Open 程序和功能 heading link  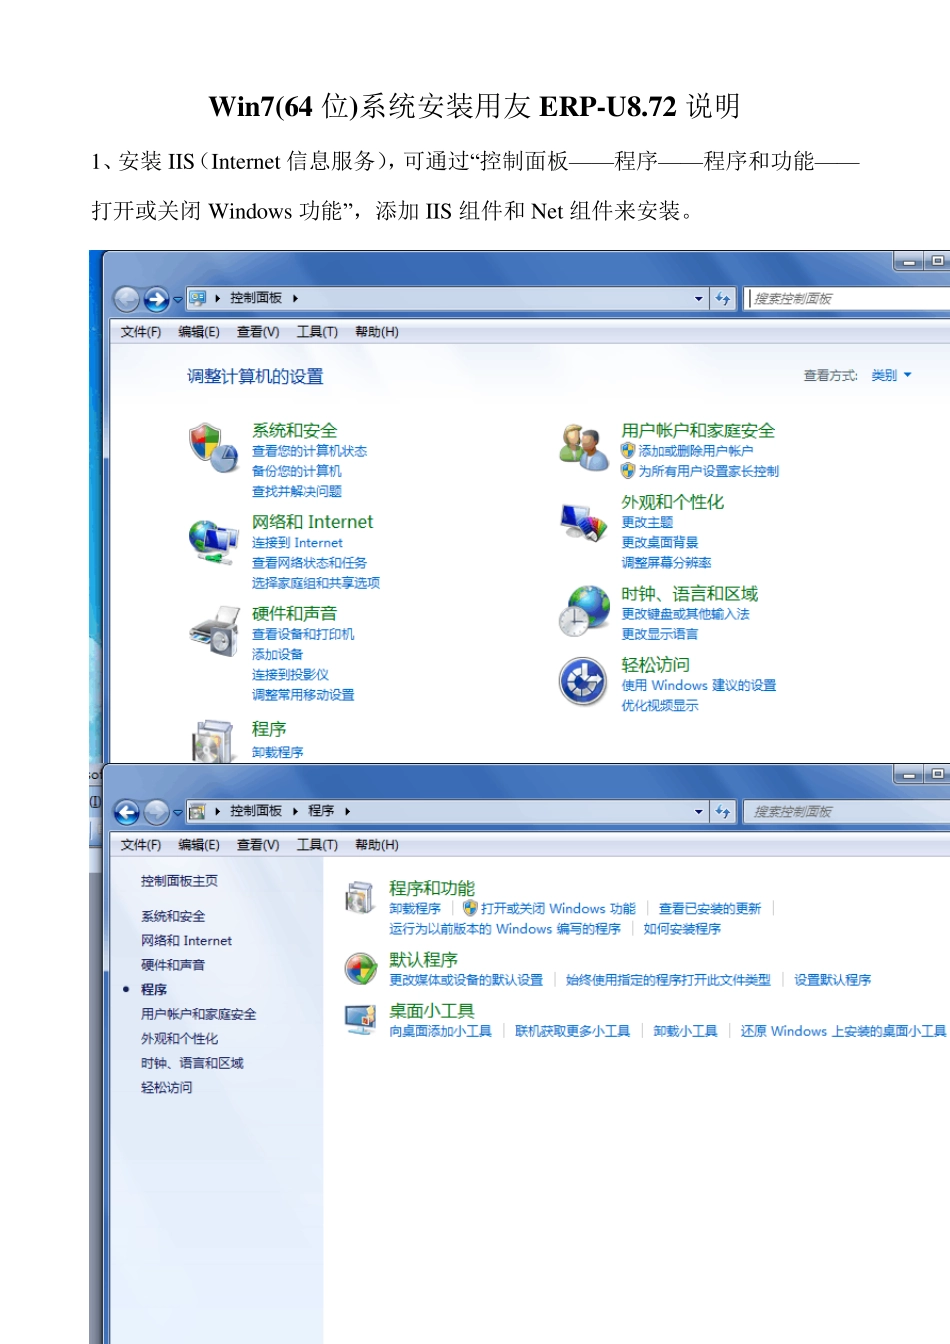pyautogui.click(x=432, y=888)
